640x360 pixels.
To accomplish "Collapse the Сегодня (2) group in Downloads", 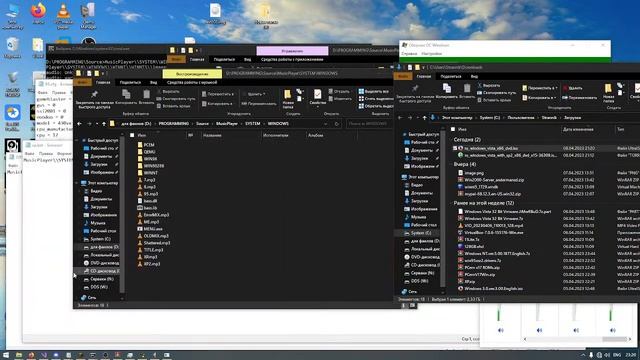I will [451, 140].
